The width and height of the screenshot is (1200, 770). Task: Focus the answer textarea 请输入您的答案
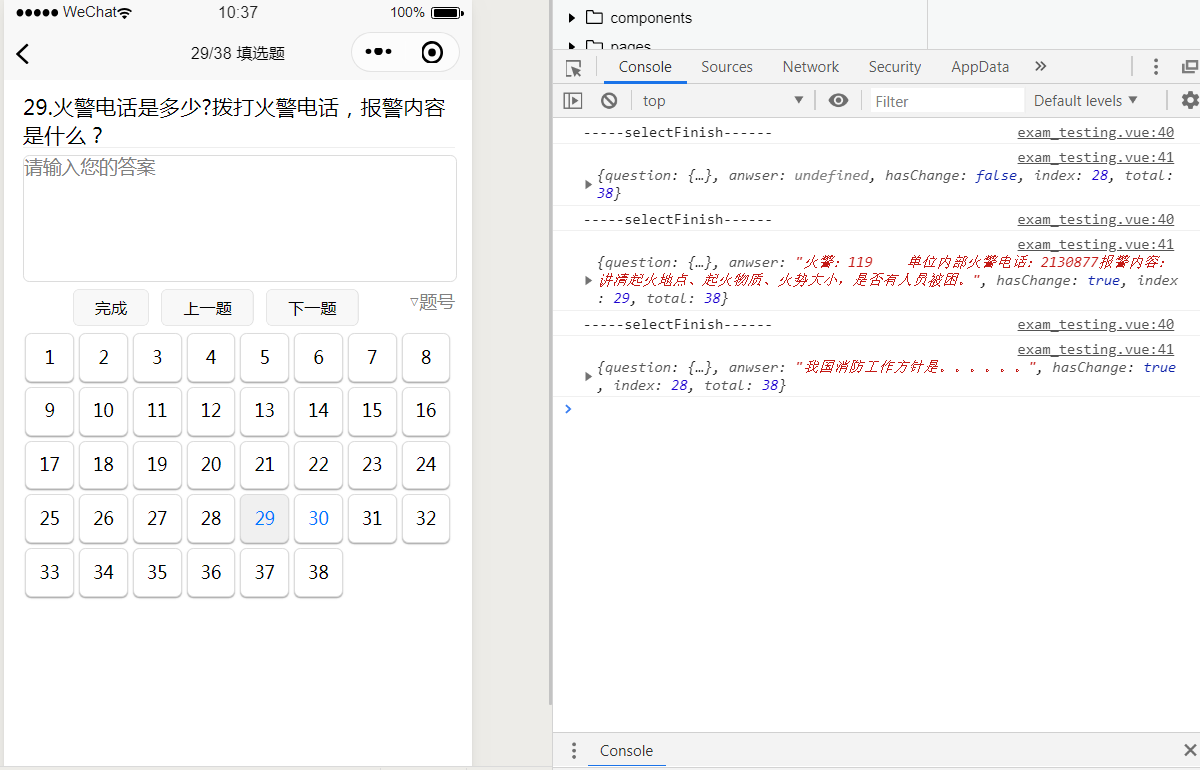240,218
